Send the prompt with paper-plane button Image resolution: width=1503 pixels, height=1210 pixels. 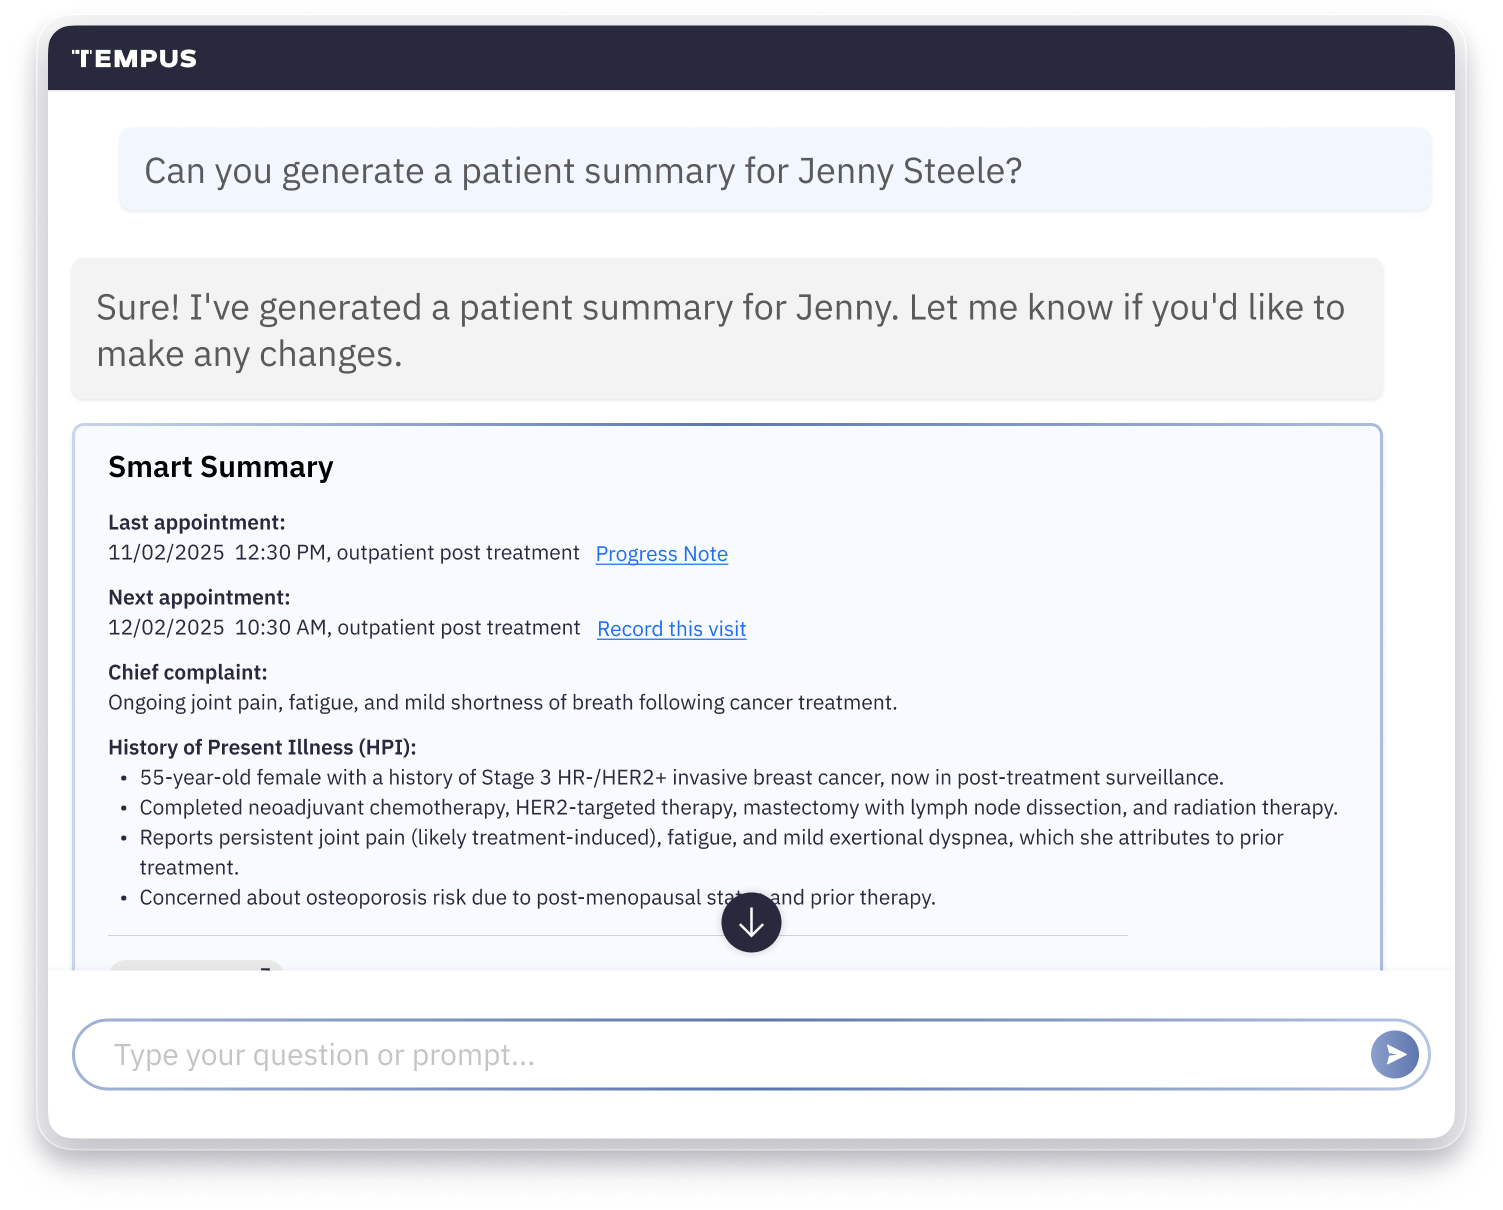(1395, 1054)
